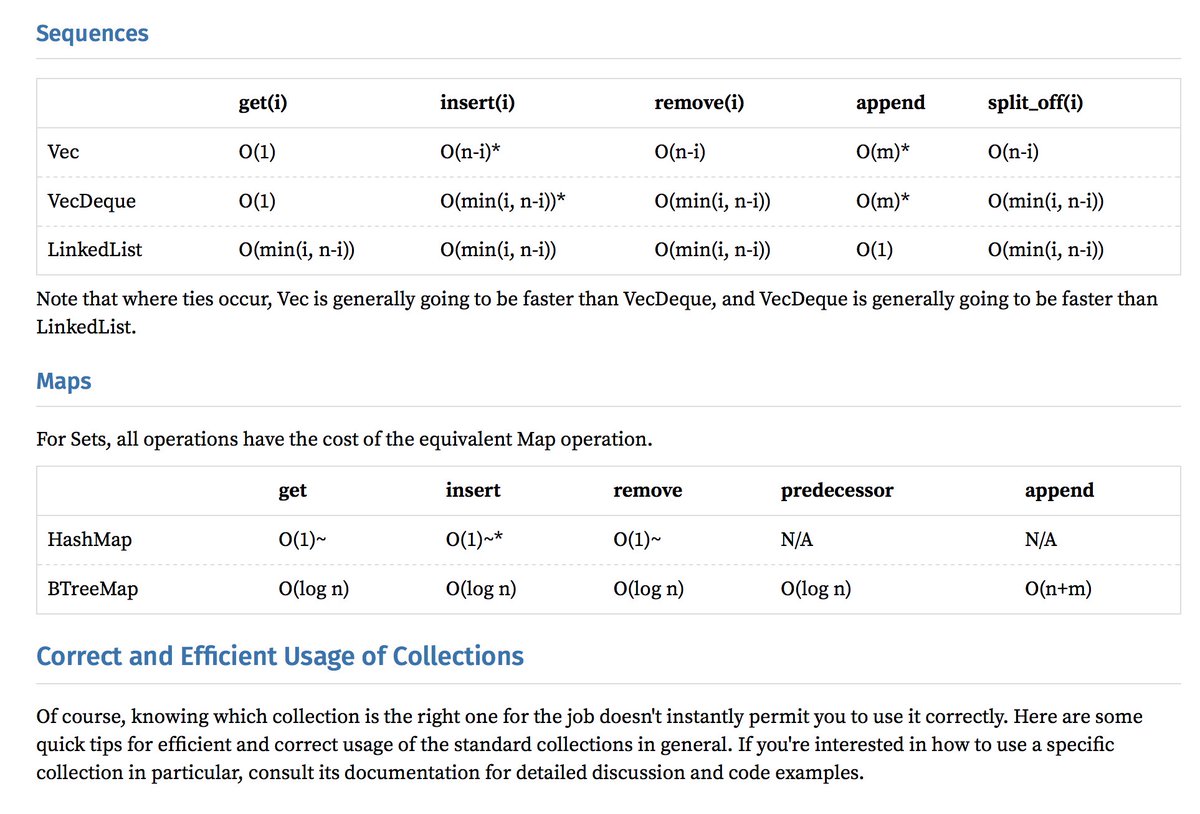Image resolution: width=1200 pixels, height=814 pixels.
Task: Click the remove(i) column header
Action: click(x=699, y=103)
